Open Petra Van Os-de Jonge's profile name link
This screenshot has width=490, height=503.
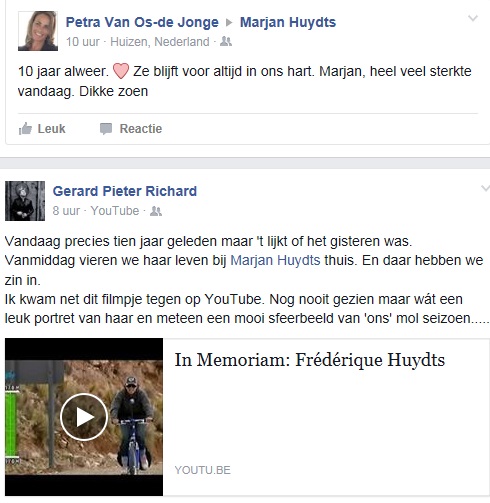(x=142, y=22)
